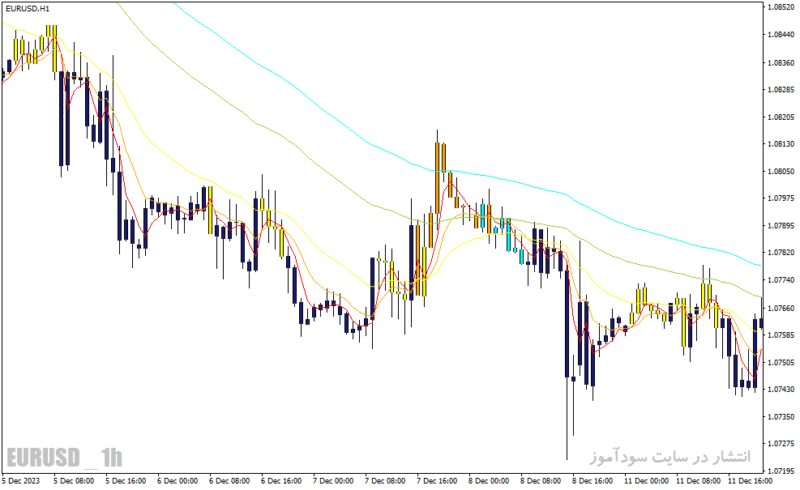Click the 1.07820 price axis label
The image size is (800, 490).
click(x=781, y=253)
